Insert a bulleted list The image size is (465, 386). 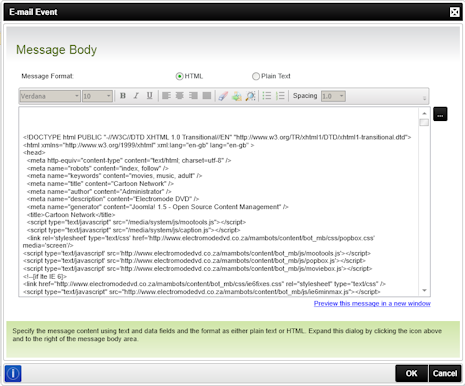(x=267, y=96)
